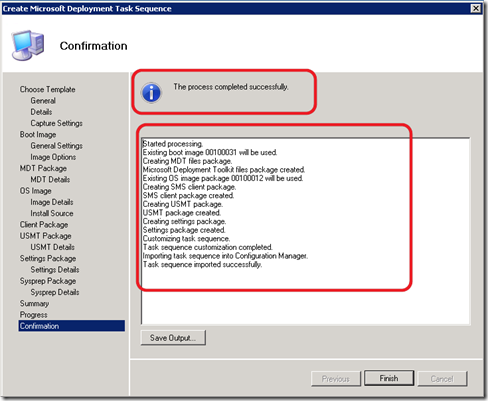The height and width of the screenshot is (401, 488).
Task: Click 'Settings package created.' log line
Action: point(184,230)
